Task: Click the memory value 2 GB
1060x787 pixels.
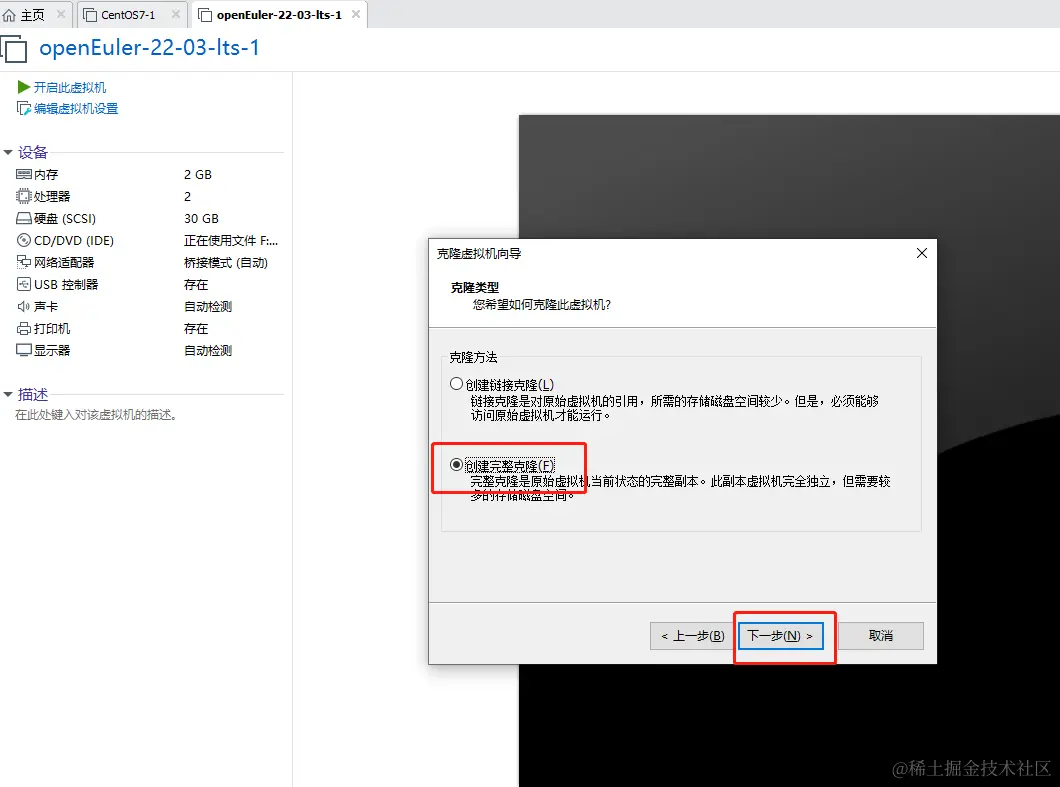Action: [x=197, y=174]
